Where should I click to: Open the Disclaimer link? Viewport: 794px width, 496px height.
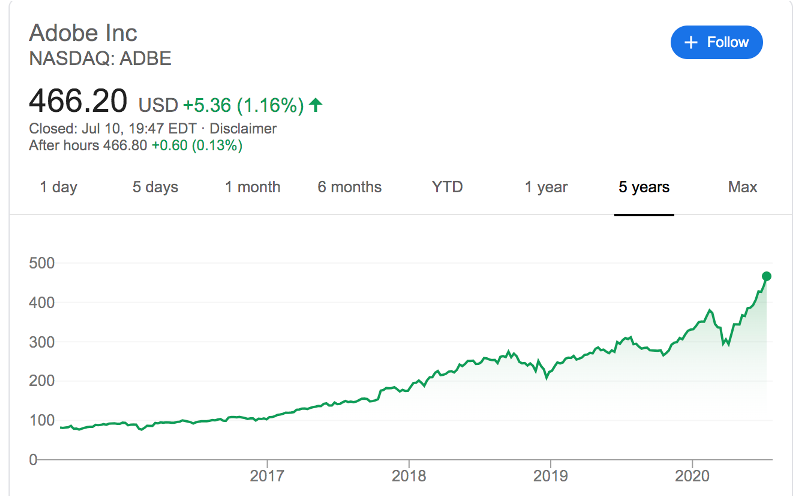(x=243, y=129)
